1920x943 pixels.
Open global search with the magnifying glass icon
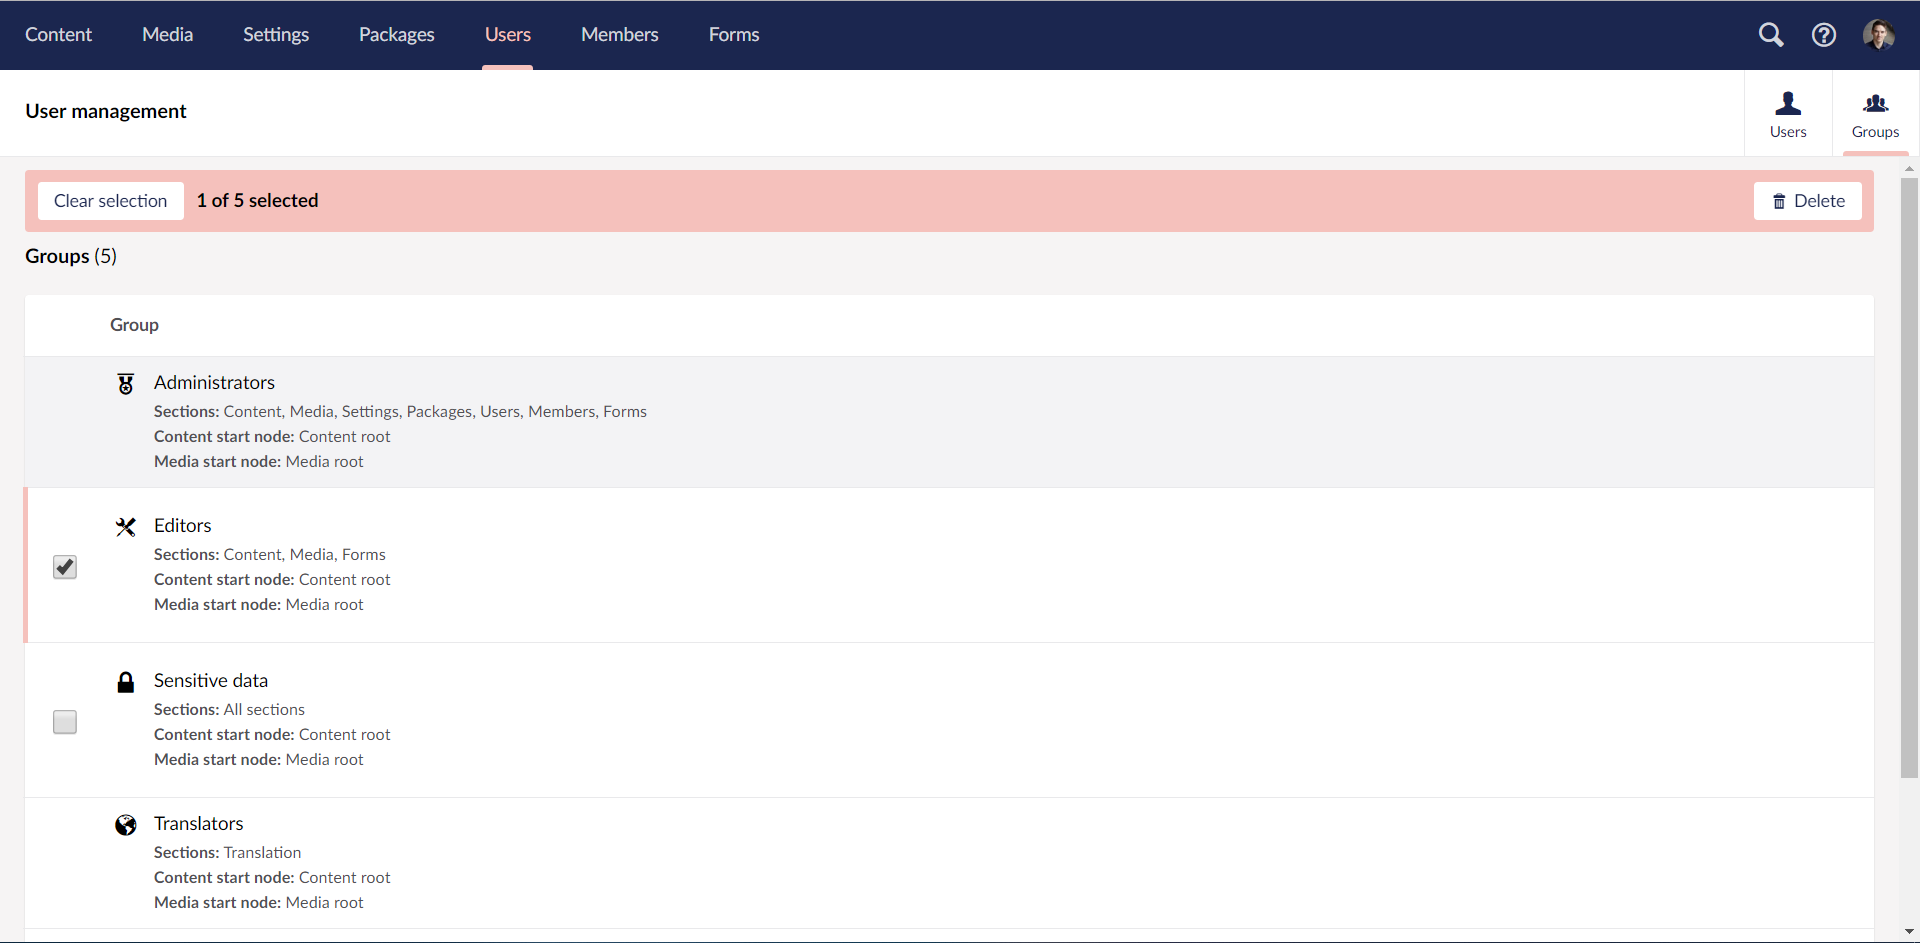tap(1771, 34)
